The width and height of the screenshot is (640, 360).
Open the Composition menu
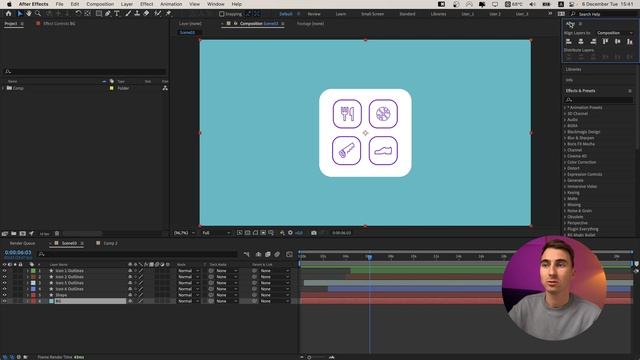pos(100,4)
